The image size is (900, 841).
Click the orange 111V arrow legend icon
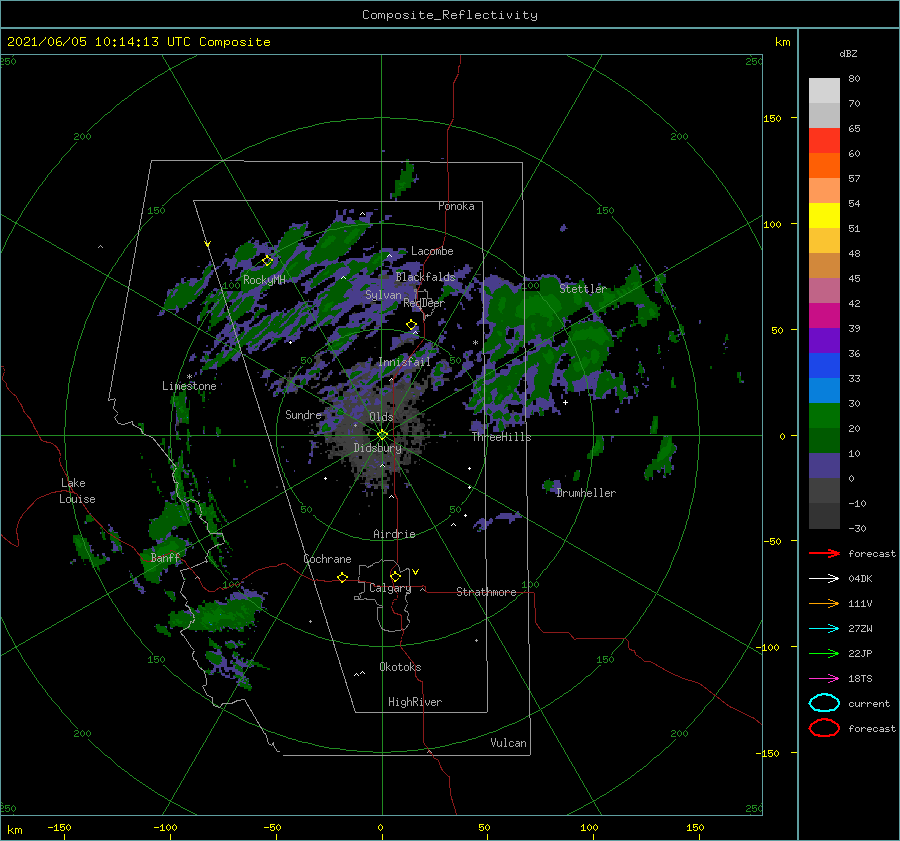[824, 603]
